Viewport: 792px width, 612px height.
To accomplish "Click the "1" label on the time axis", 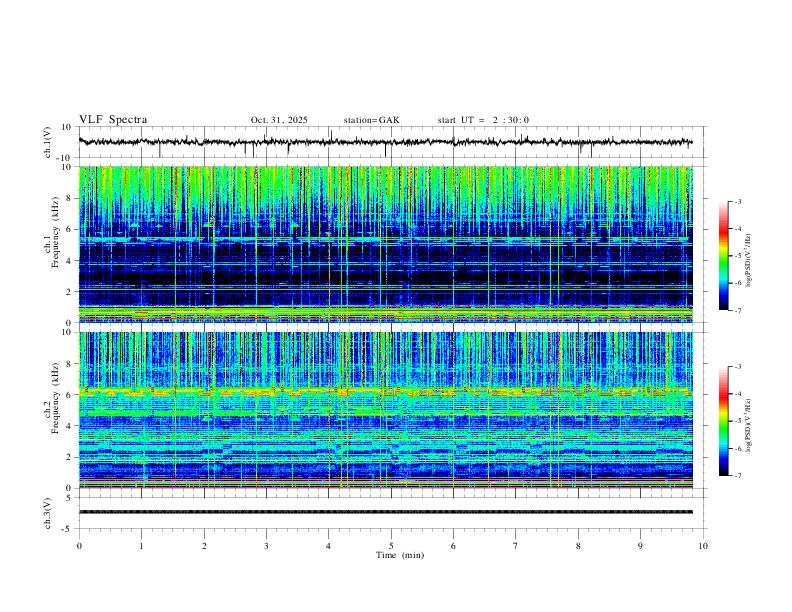I will (x=141, y=546).
